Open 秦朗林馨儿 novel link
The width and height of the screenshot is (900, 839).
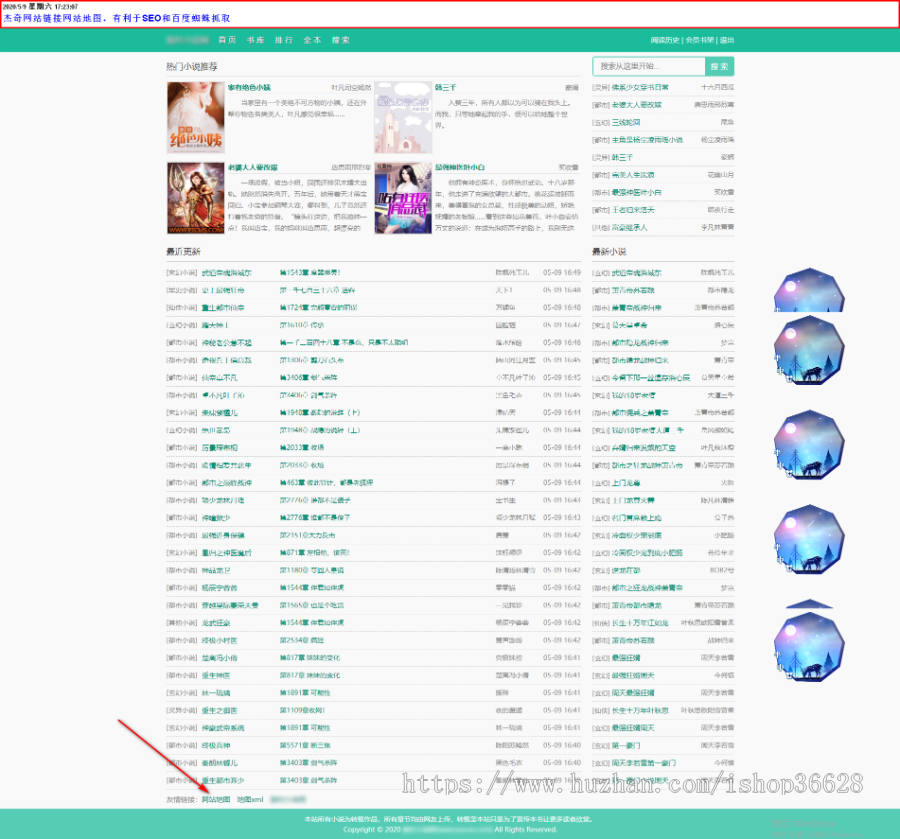tap(219, 763)
